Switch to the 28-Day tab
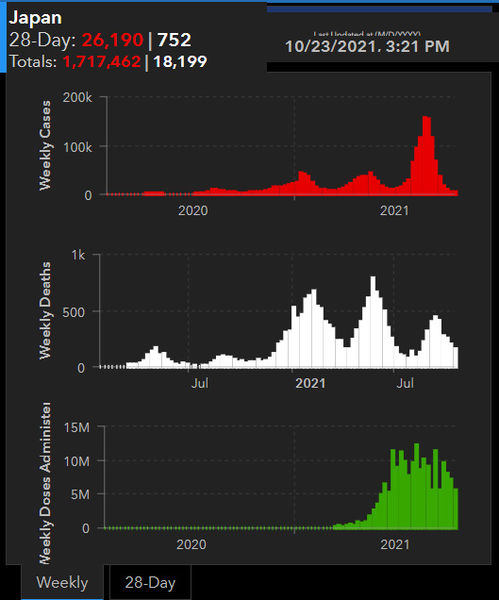The height and width of the screenshot is (600, 499). click(x=150, y=582)
